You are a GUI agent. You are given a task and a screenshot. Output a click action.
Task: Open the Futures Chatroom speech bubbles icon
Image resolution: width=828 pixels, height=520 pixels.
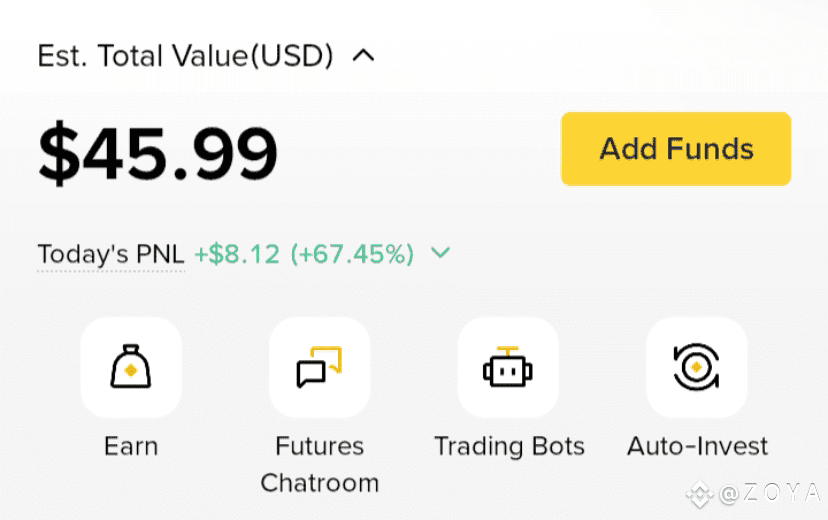pyautogui.click(x=319, y=367)
